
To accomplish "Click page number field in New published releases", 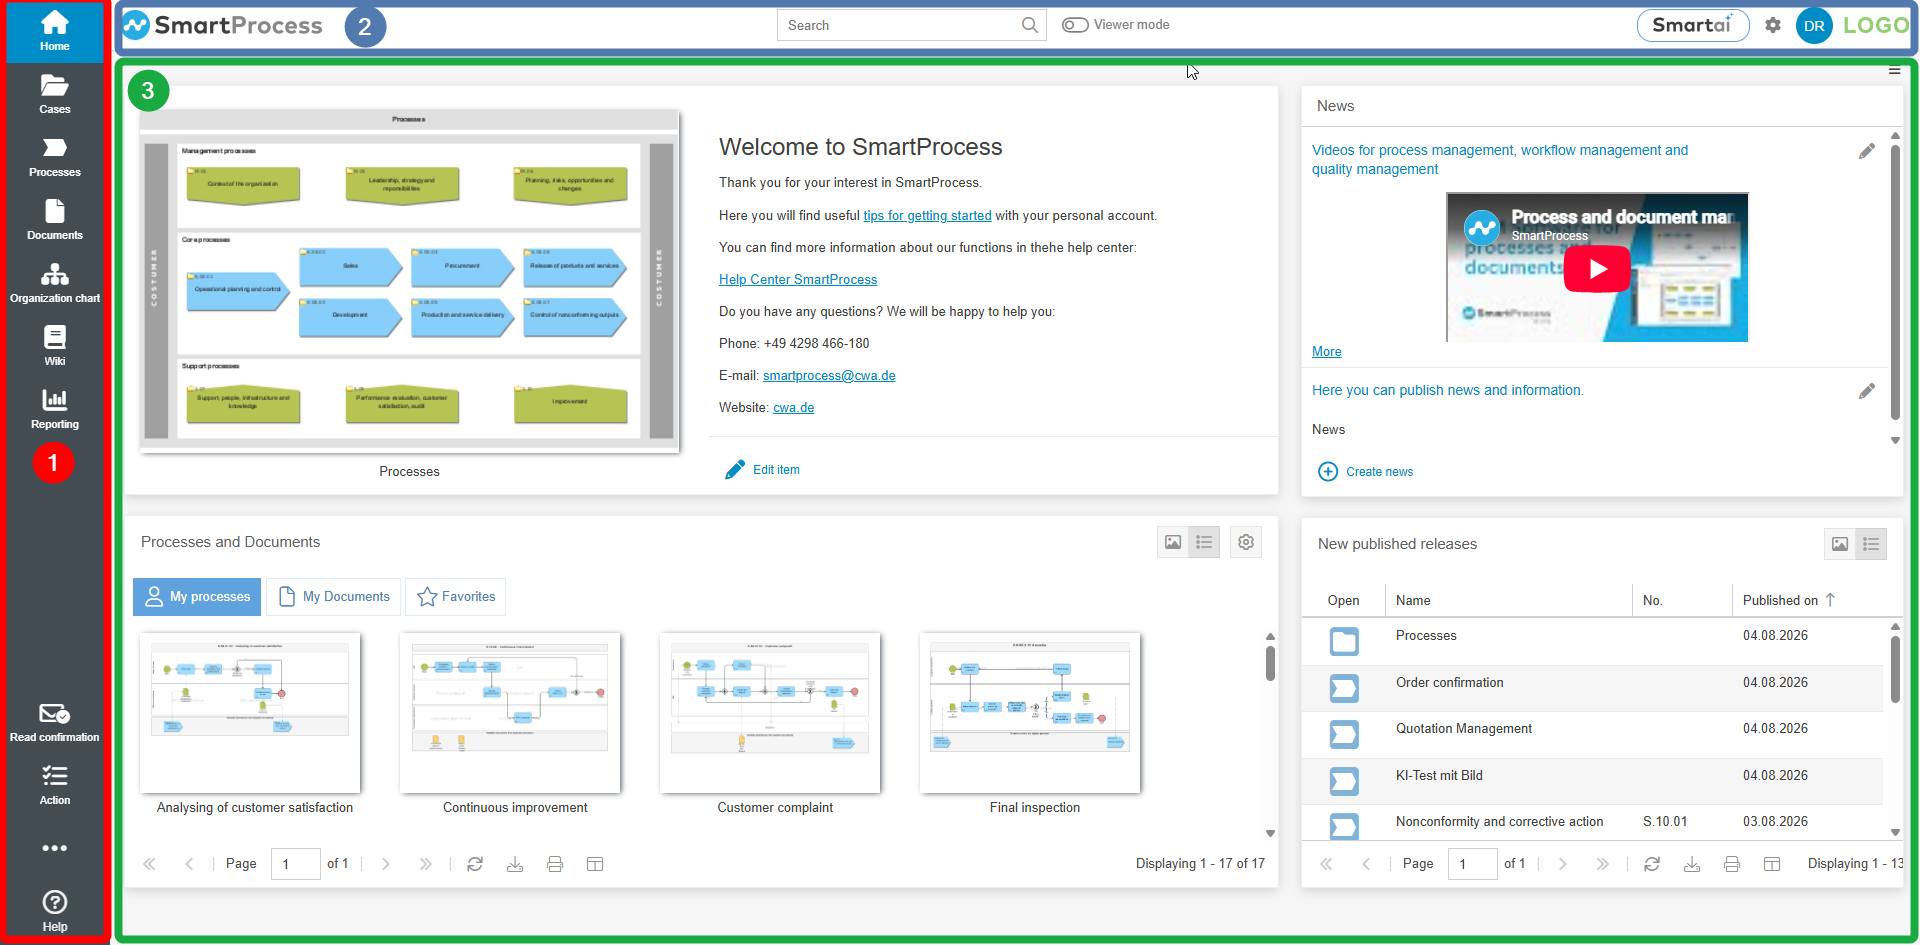I will [x=1473, y=864].
